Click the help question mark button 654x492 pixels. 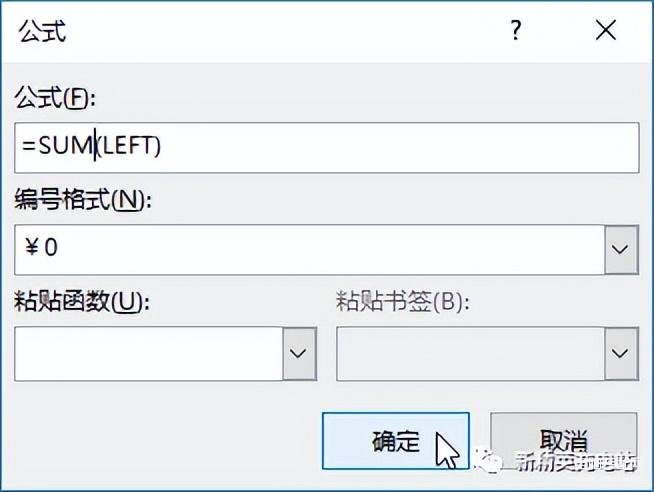click(516, 31)
